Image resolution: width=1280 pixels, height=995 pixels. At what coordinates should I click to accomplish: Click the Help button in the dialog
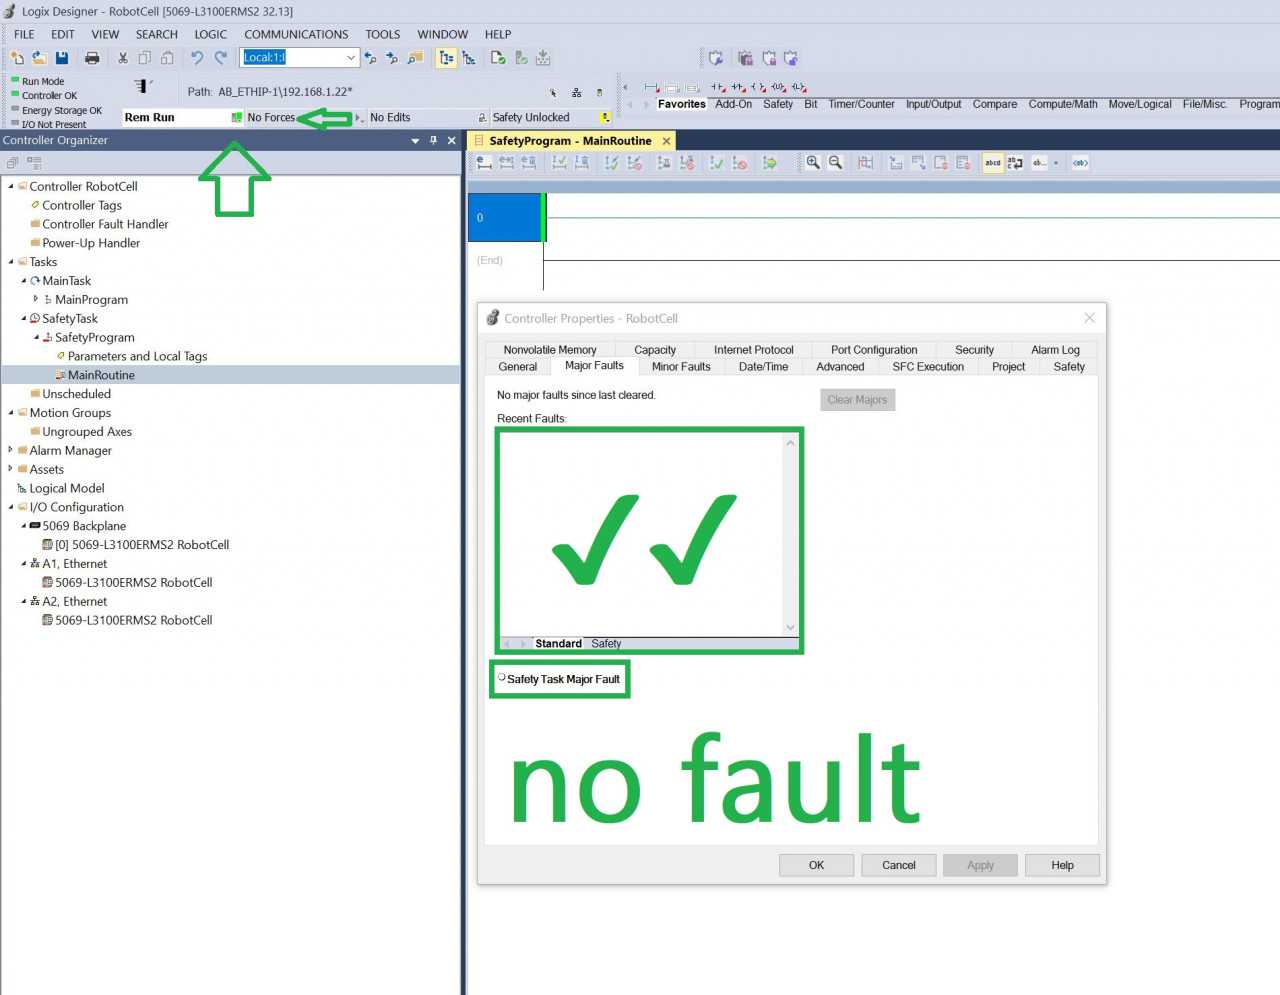[x=1062, y=865]
